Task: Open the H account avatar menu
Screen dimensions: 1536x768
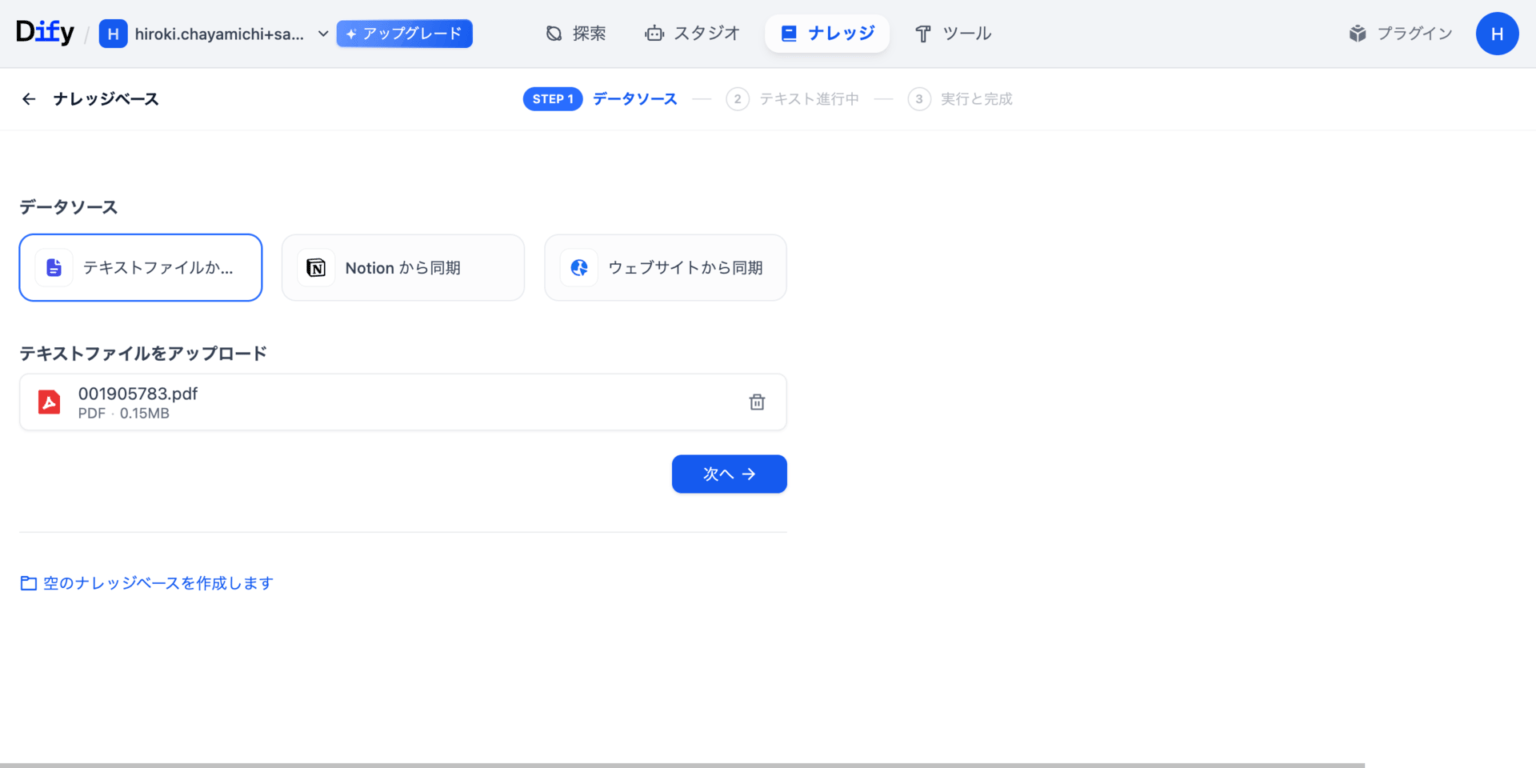Action: (1497, 33)
